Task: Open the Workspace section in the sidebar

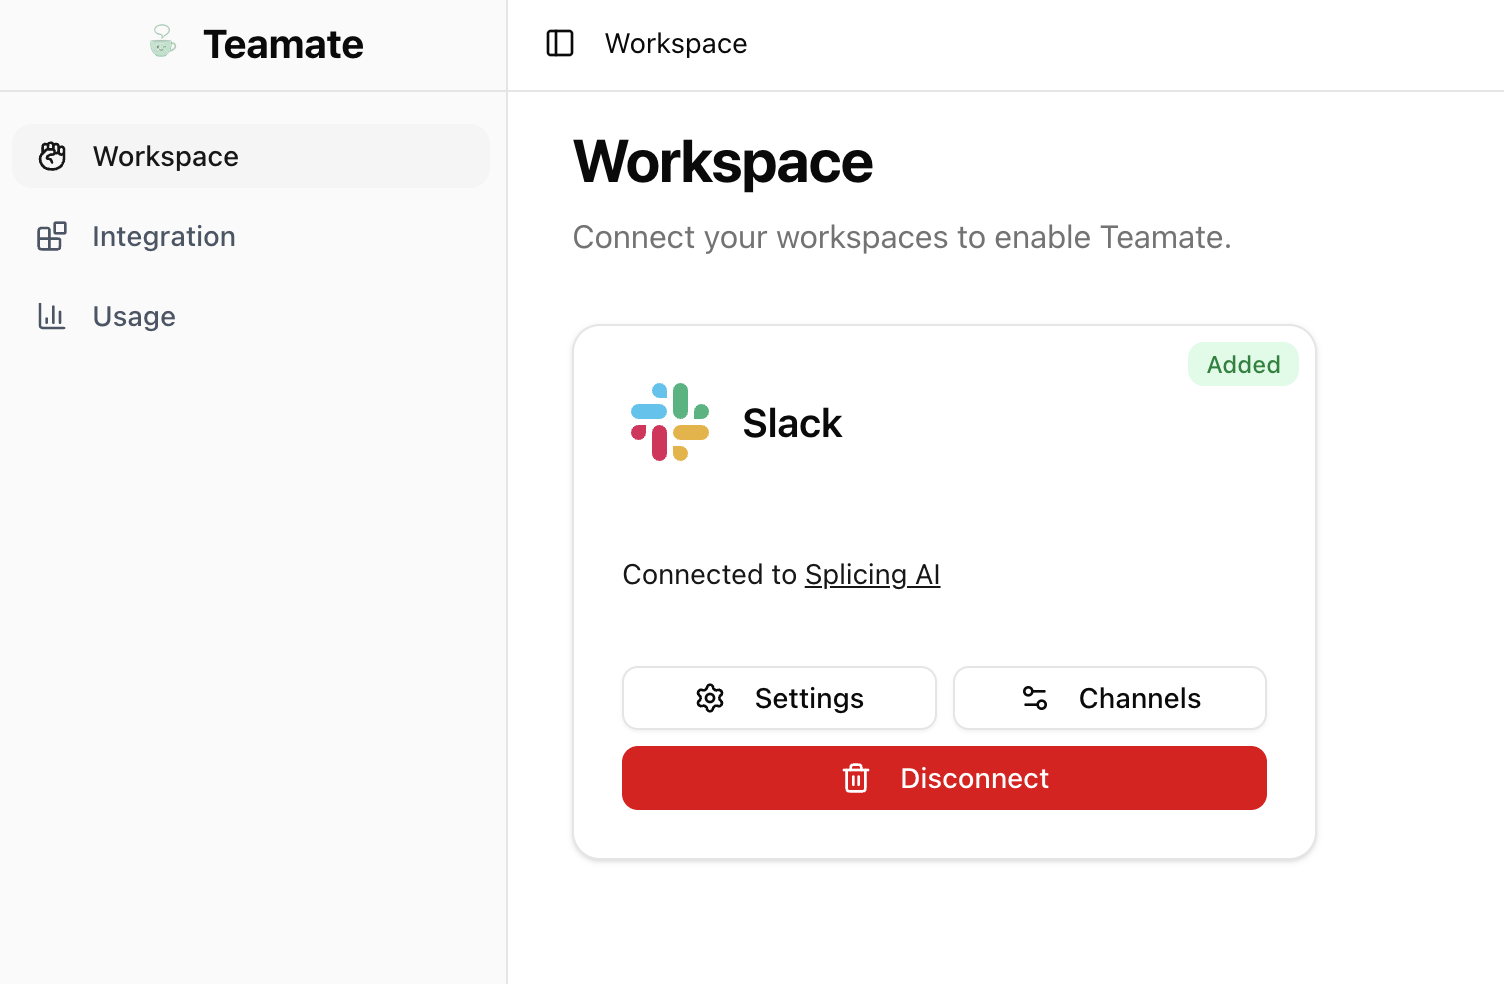Action: tap(165, 156)
